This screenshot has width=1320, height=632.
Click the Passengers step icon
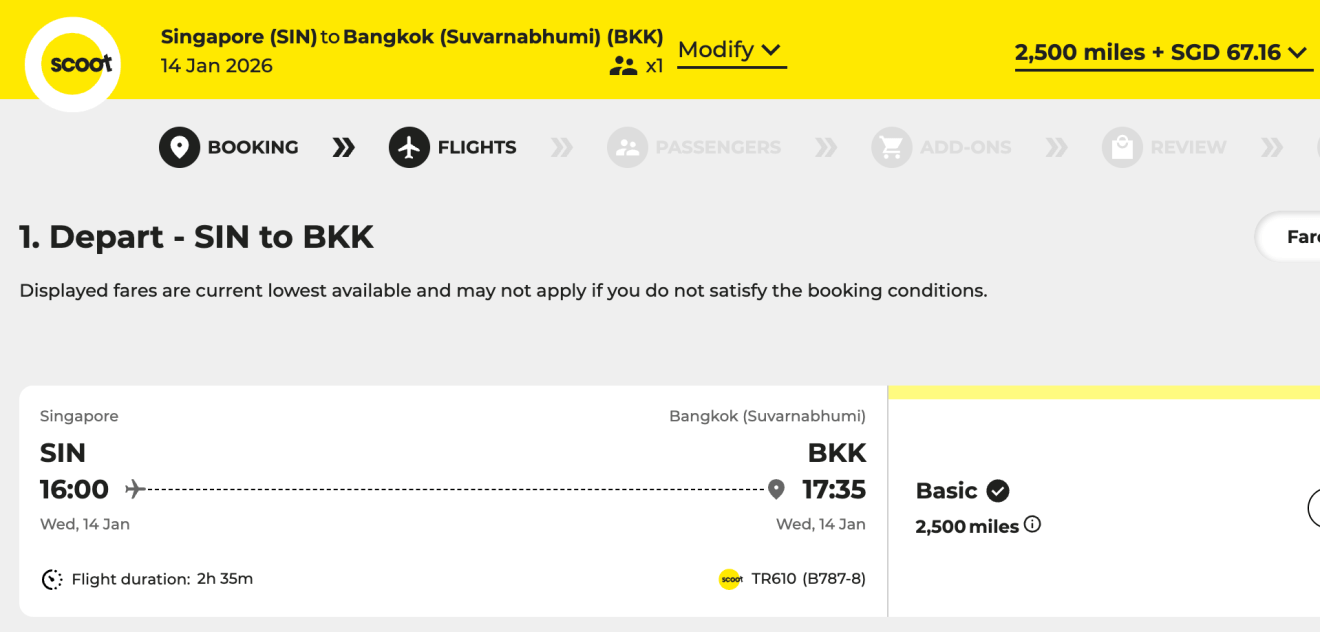628,147
